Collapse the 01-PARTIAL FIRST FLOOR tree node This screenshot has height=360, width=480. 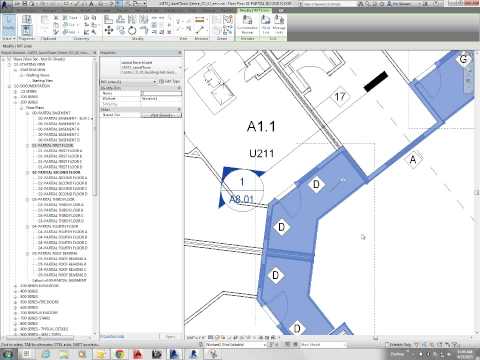tap(28, 146)
